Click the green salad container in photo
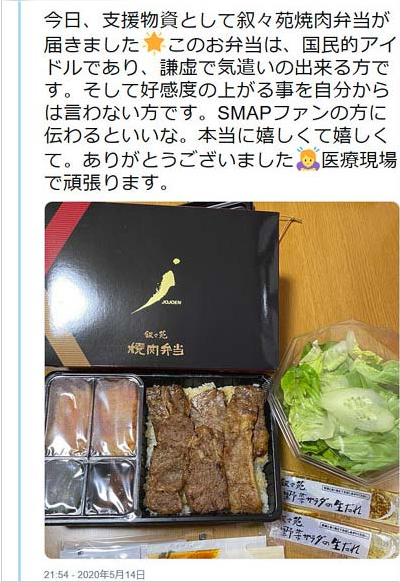The width and height of the screenshot is (400, 582). pos(335,401)
